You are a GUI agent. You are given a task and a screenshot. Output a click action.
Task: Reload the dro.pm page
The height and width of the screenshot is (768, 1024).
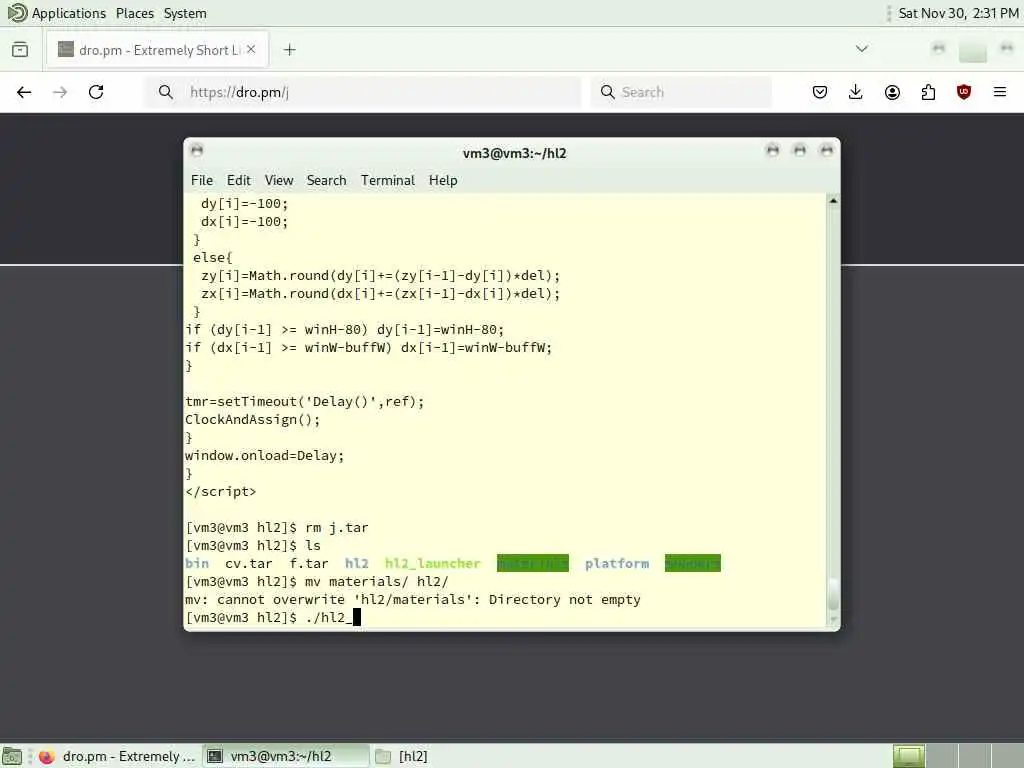[x=96, y=92]
